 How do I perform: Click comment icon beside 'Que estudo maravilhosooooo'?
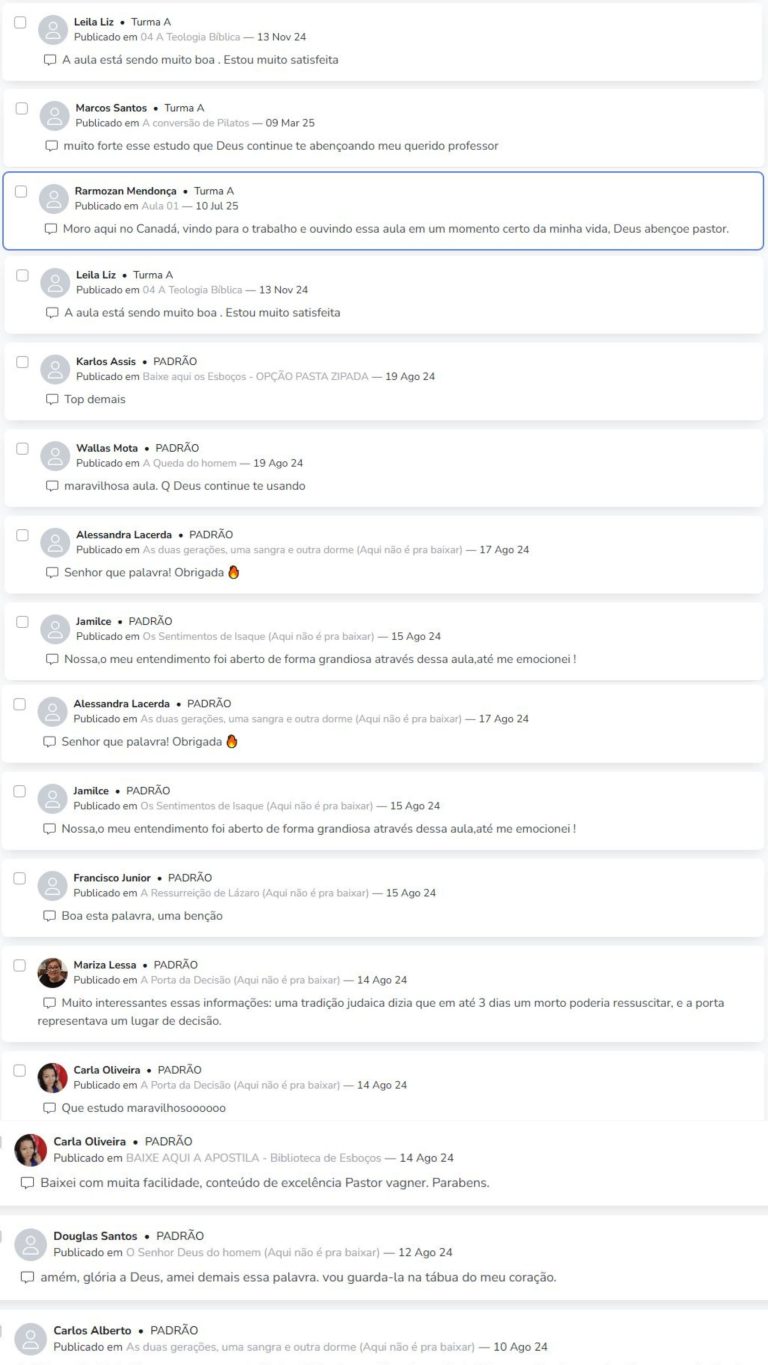point(49,1108)
